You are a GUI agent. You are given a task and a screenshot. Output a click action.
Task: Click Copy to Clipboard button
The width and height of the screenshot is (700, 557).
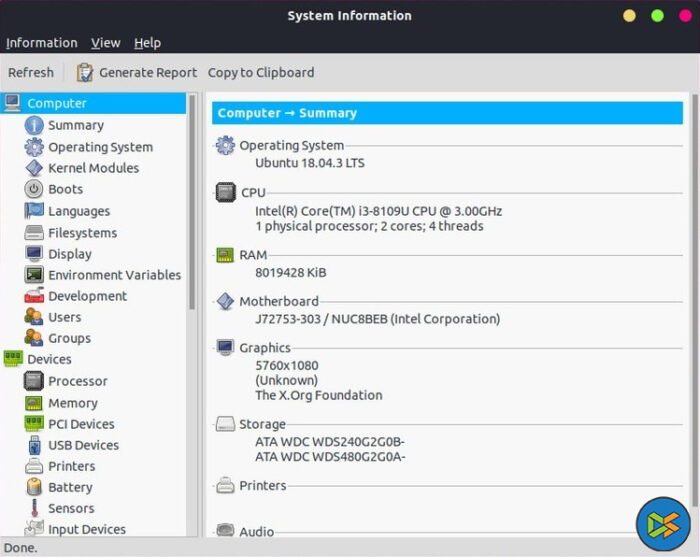(x=261, y=72)
